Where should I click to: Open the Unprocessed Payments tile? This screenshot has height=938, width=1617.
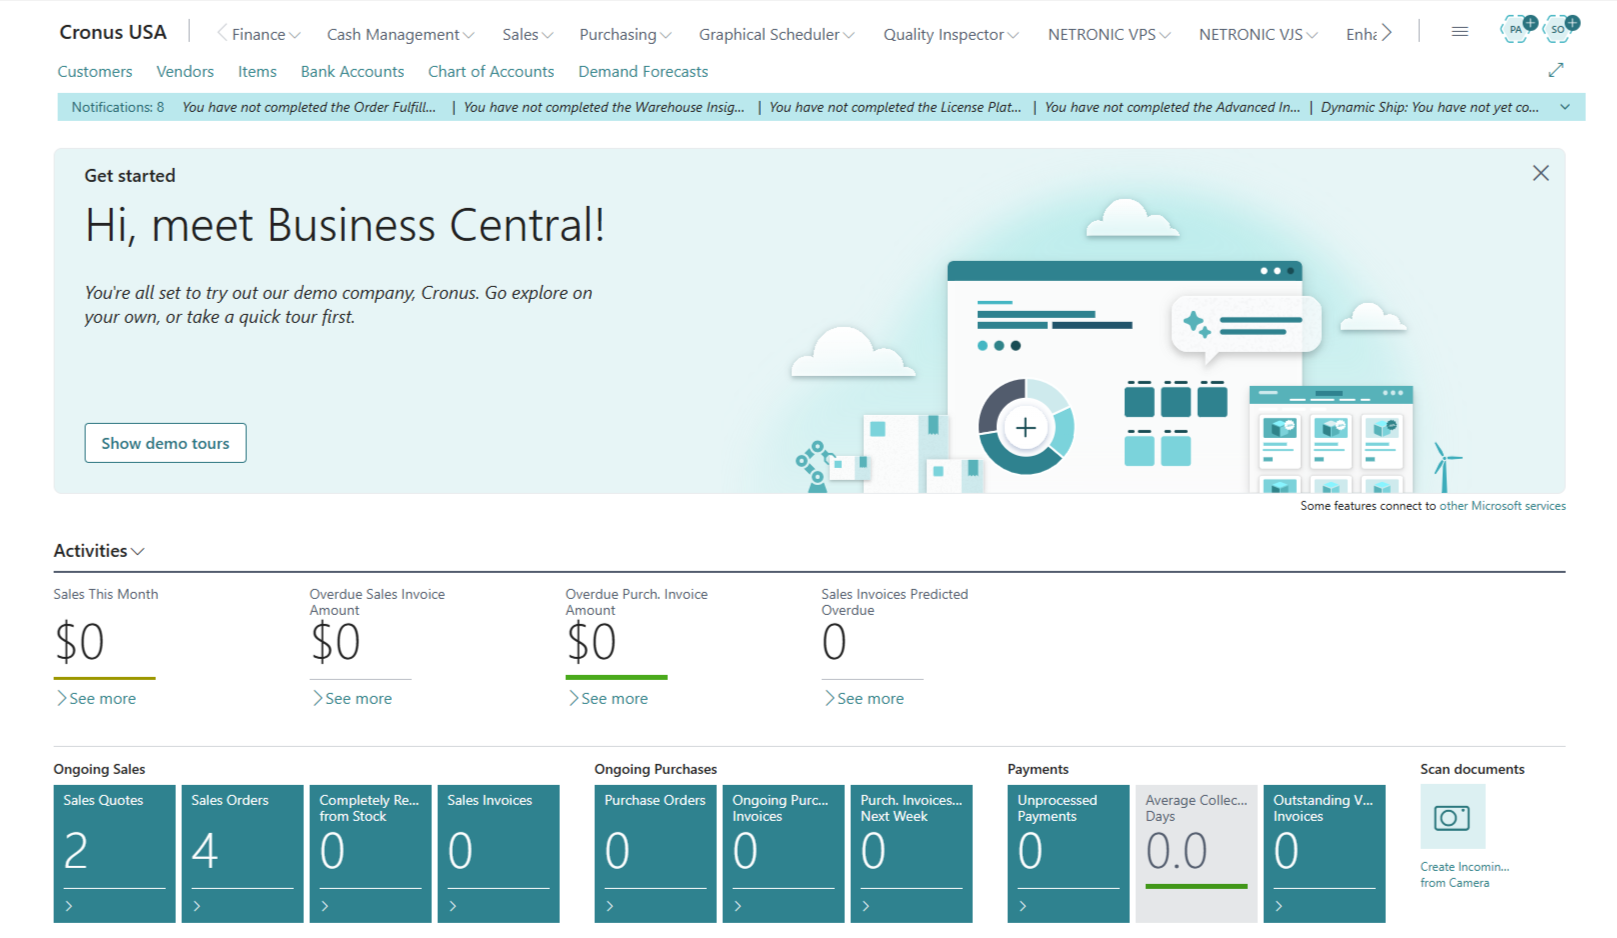click(x=1068, y=853)
